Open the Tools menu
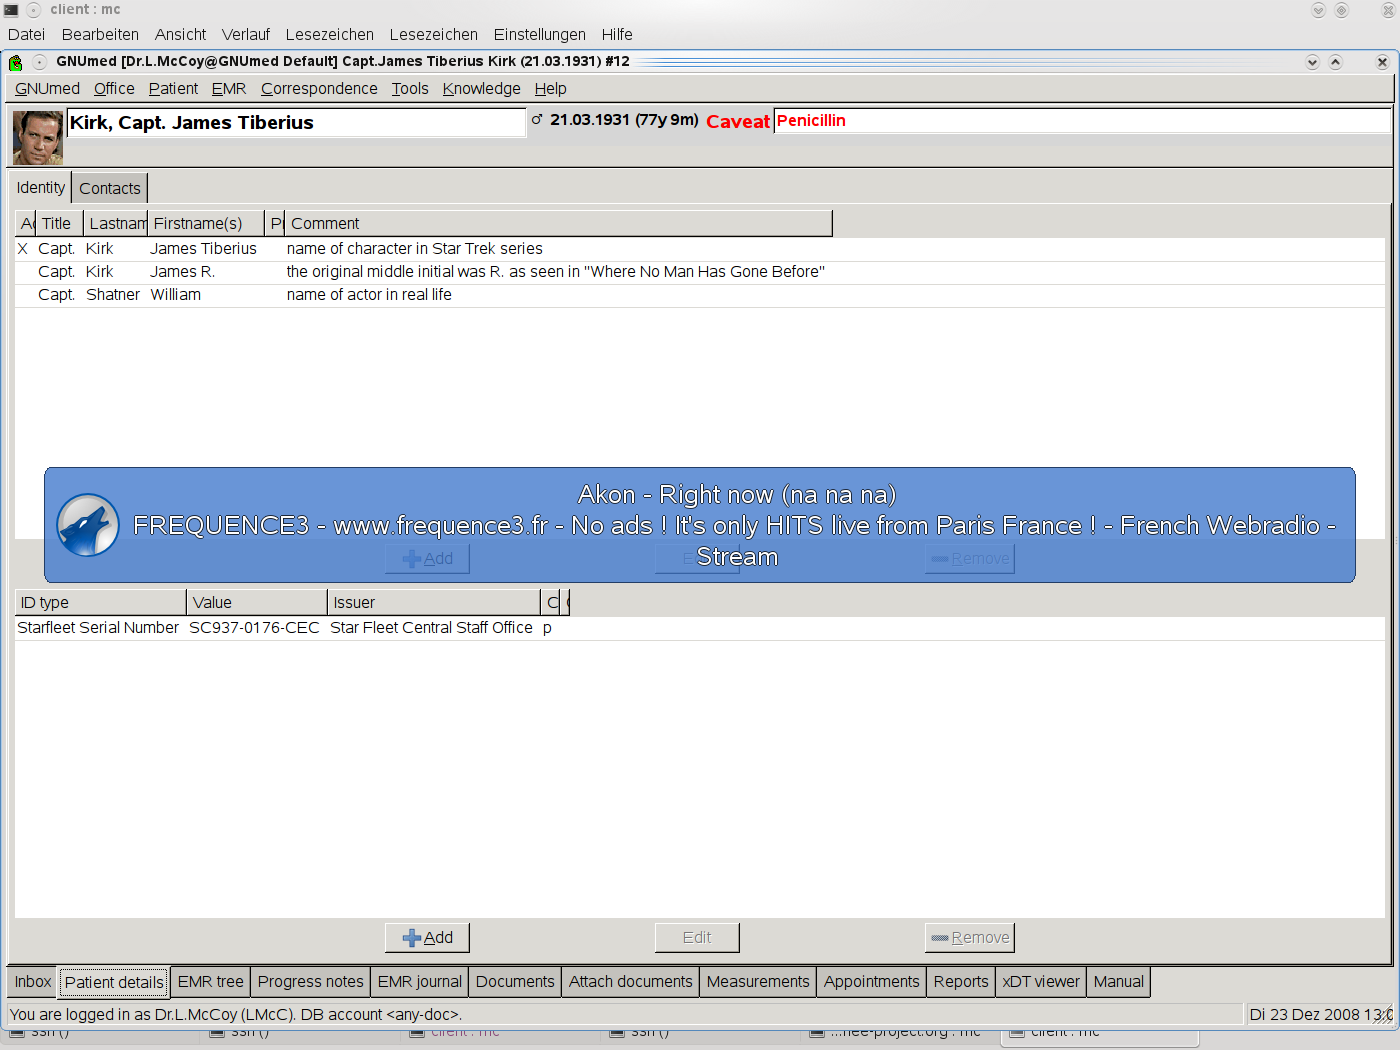Image resolution: width=1400 pixels, height=1050 pixels. tap(410, 88)
